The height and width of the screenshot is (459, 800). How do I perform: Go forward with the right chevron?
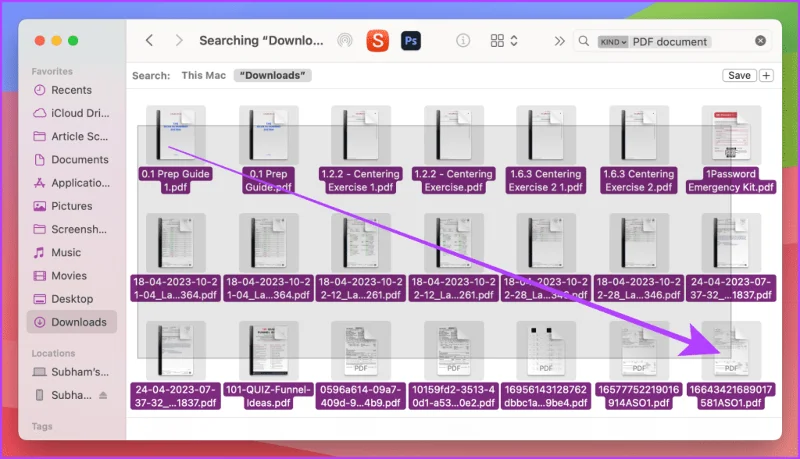coord(179,41)
